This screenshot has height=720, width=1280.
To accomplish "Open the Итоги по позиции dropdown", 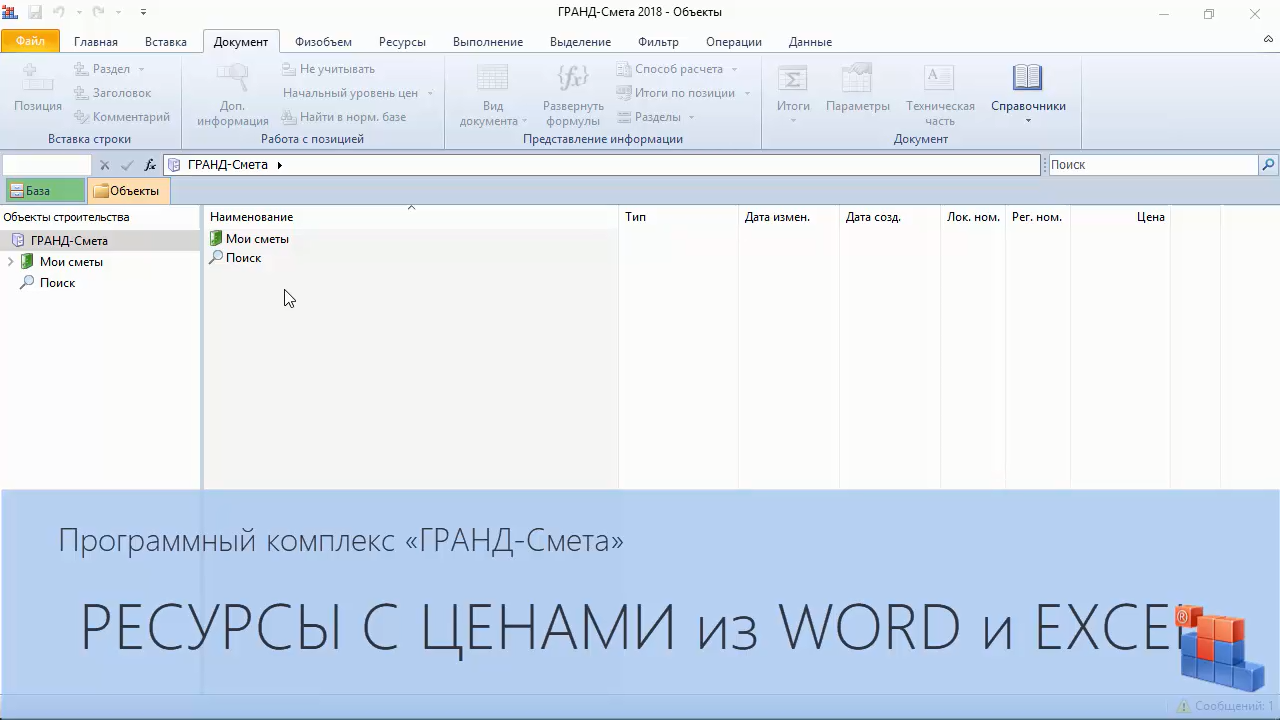I will click(747, 93).
